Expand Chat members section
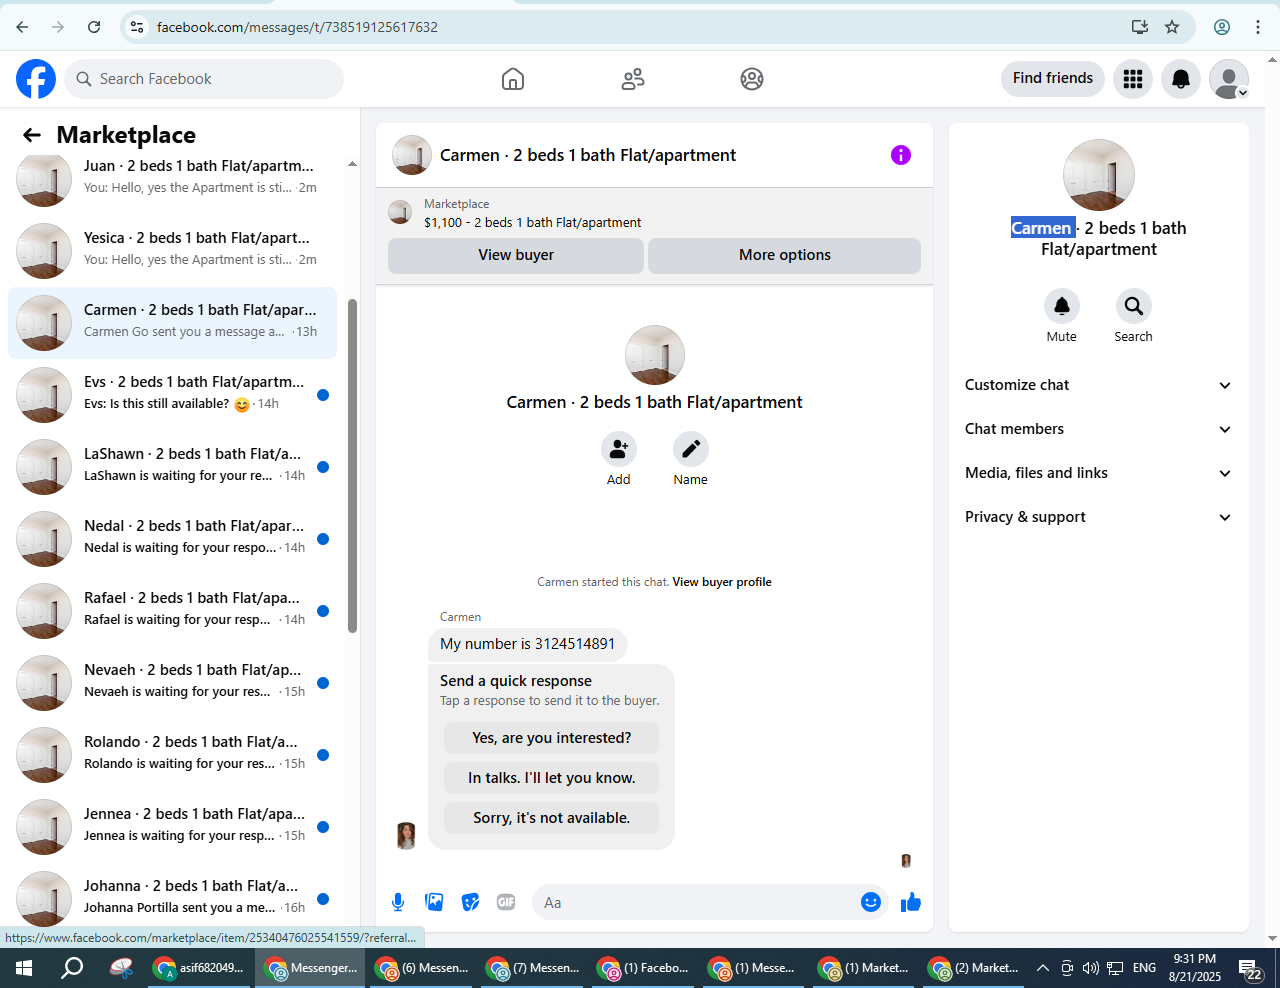Viewport: 1280px width, 988px height. pos(1098,429)
